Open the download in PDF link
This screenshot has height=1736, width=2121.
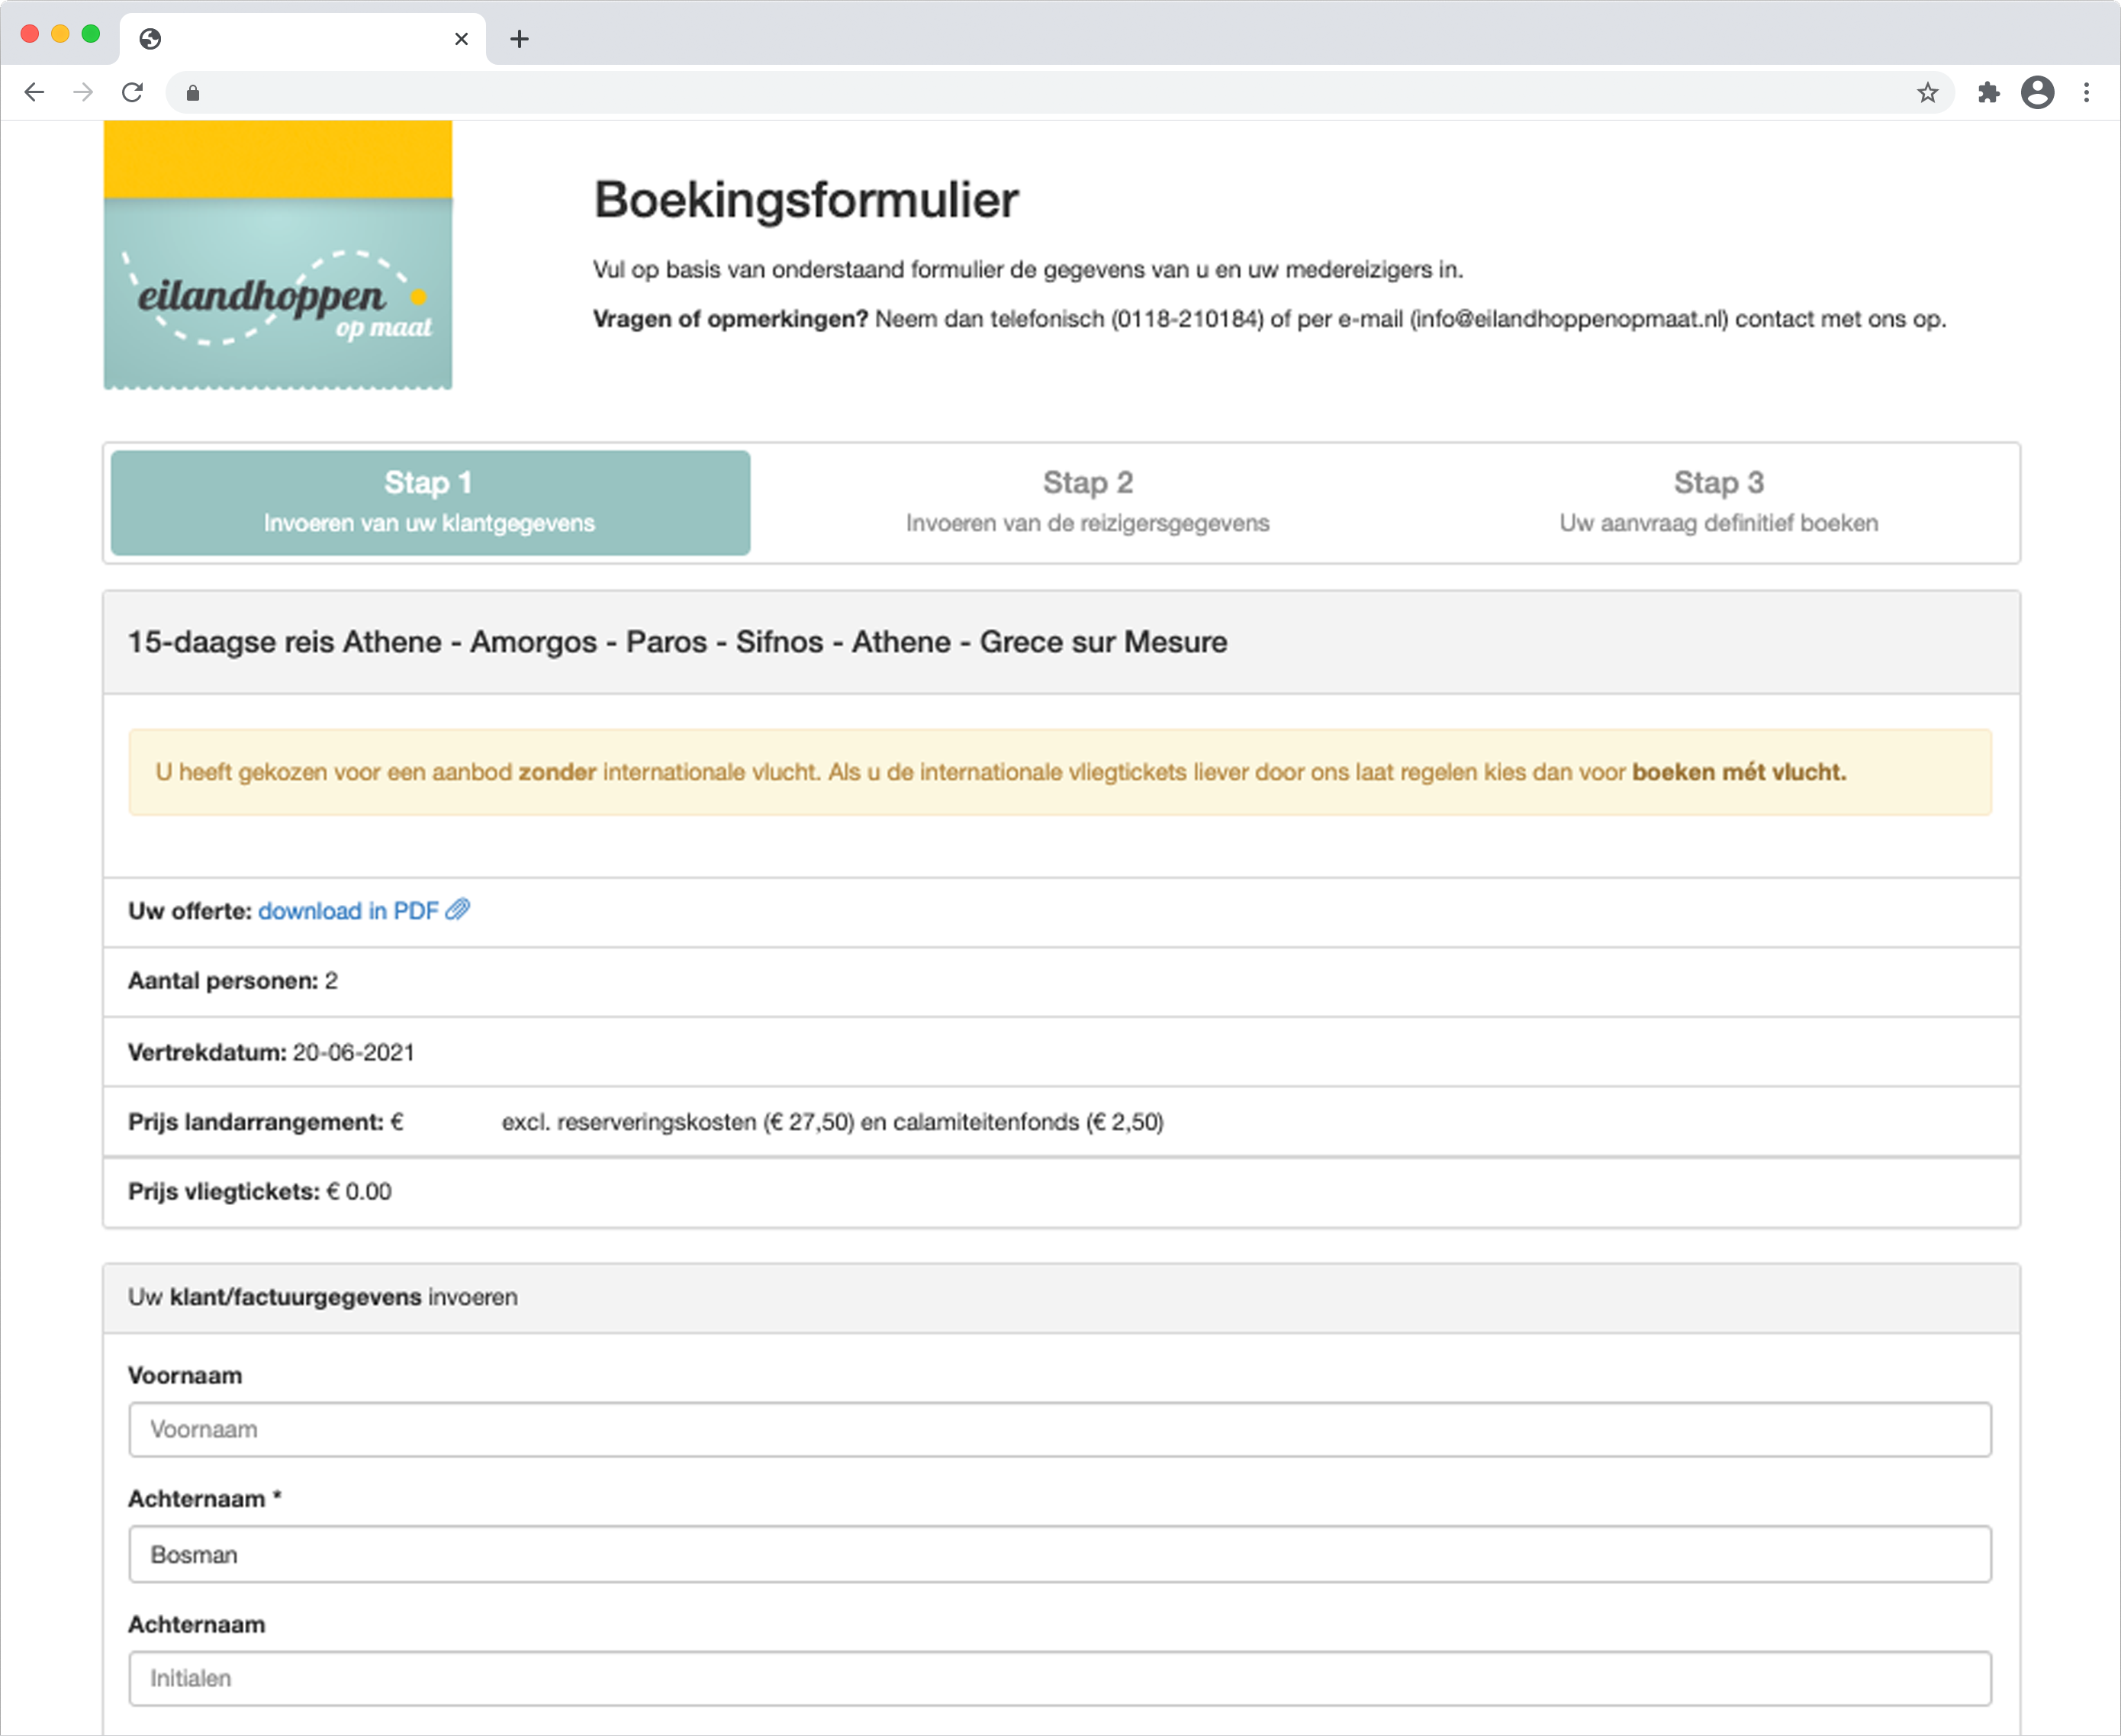(x=348, y=911)
